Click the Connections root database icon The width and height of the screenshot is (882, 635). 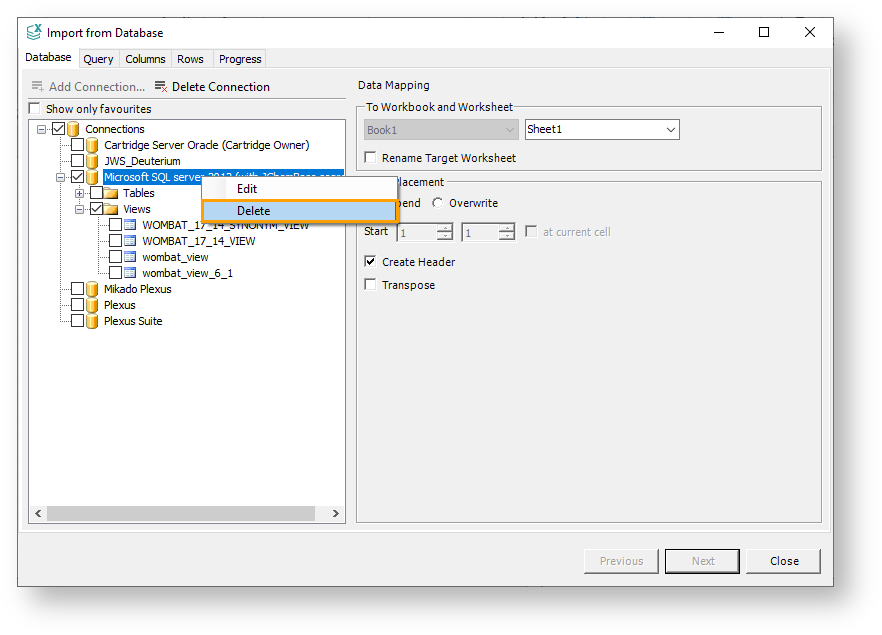pyautogui.click(x=73, y=129)
